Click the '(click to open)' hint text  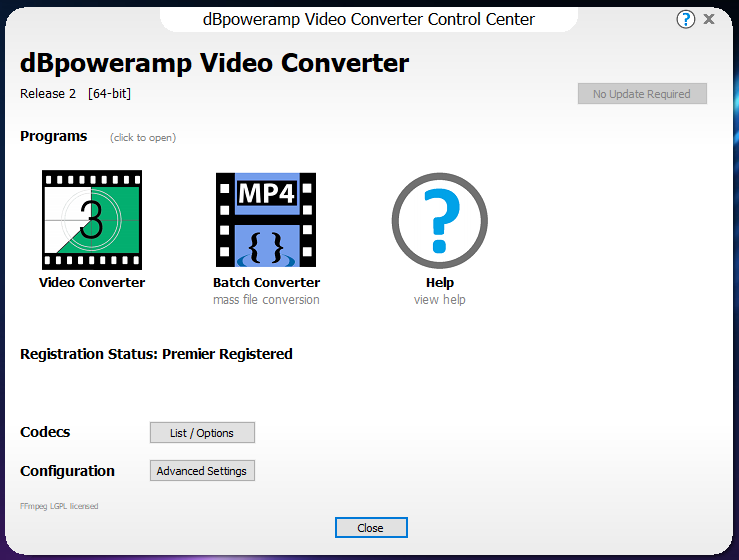click(143, 138)
